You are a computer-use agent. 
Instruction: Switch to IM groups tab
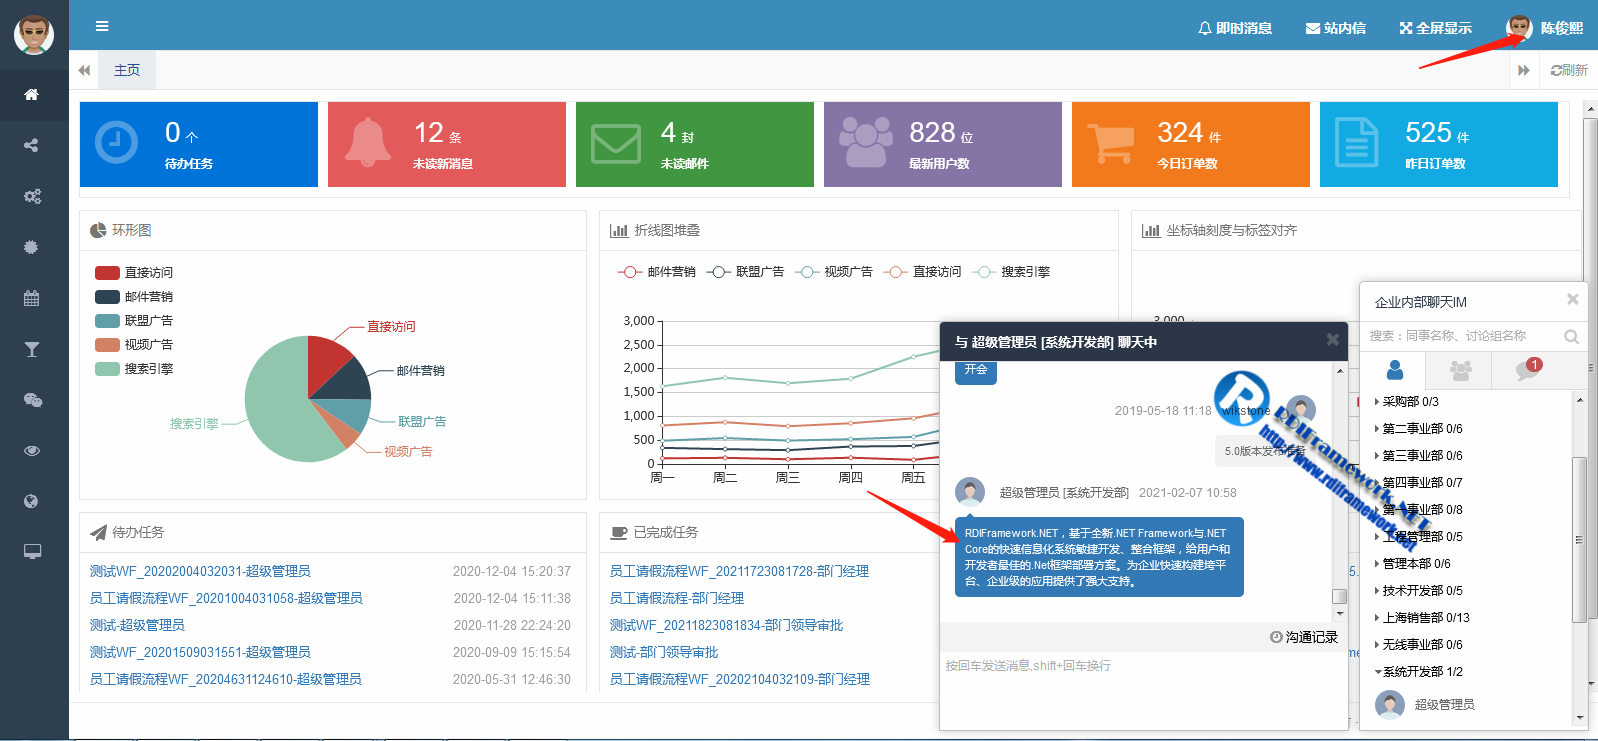click(1461, 371)
